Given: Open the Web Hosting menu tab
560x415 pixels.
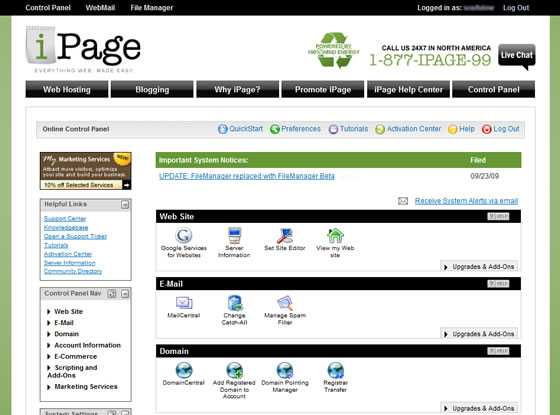Looking at the screenshot, I should click(x=67, y=89).
